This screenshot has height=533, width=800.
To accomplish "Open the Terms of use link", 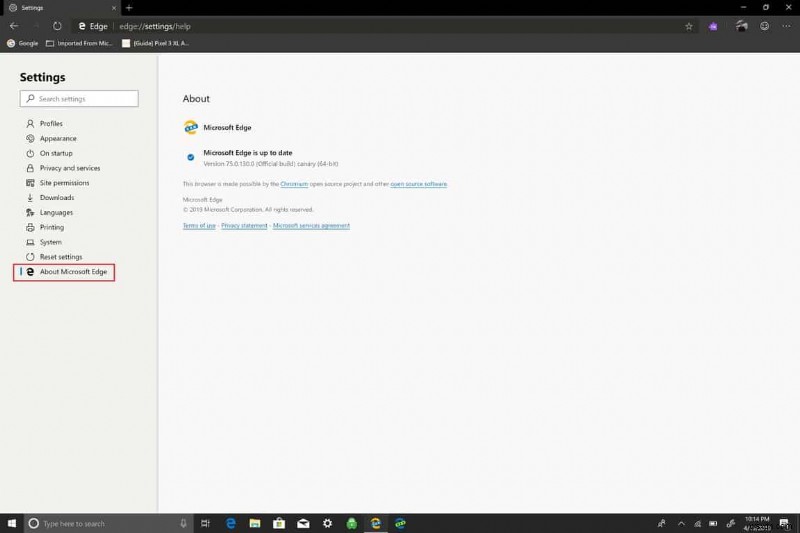I will [199, 225].
